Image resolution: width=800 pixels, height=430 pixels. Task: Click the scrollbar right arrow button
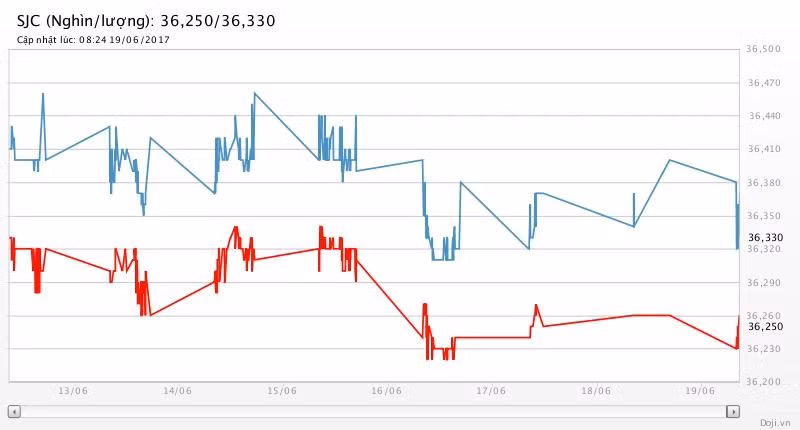(x=733, y=411)
